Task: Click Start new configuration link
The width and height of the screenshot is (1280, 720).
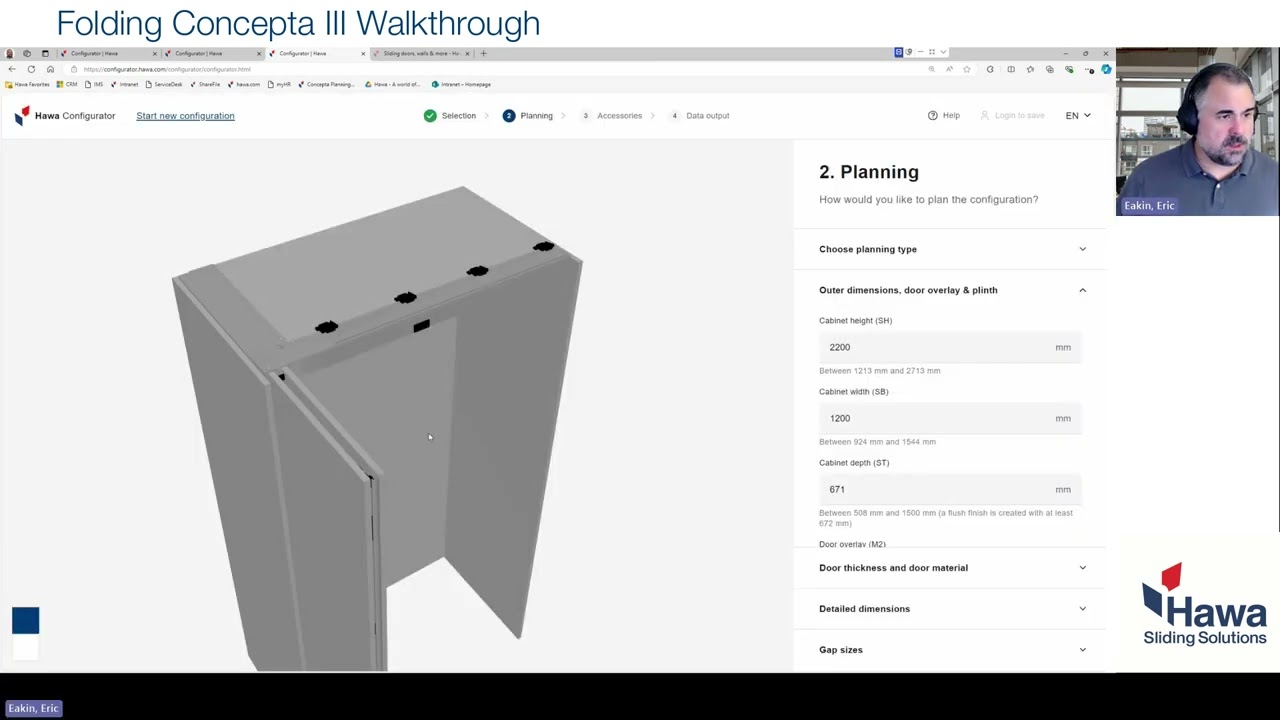Action: tap(185, 116)
